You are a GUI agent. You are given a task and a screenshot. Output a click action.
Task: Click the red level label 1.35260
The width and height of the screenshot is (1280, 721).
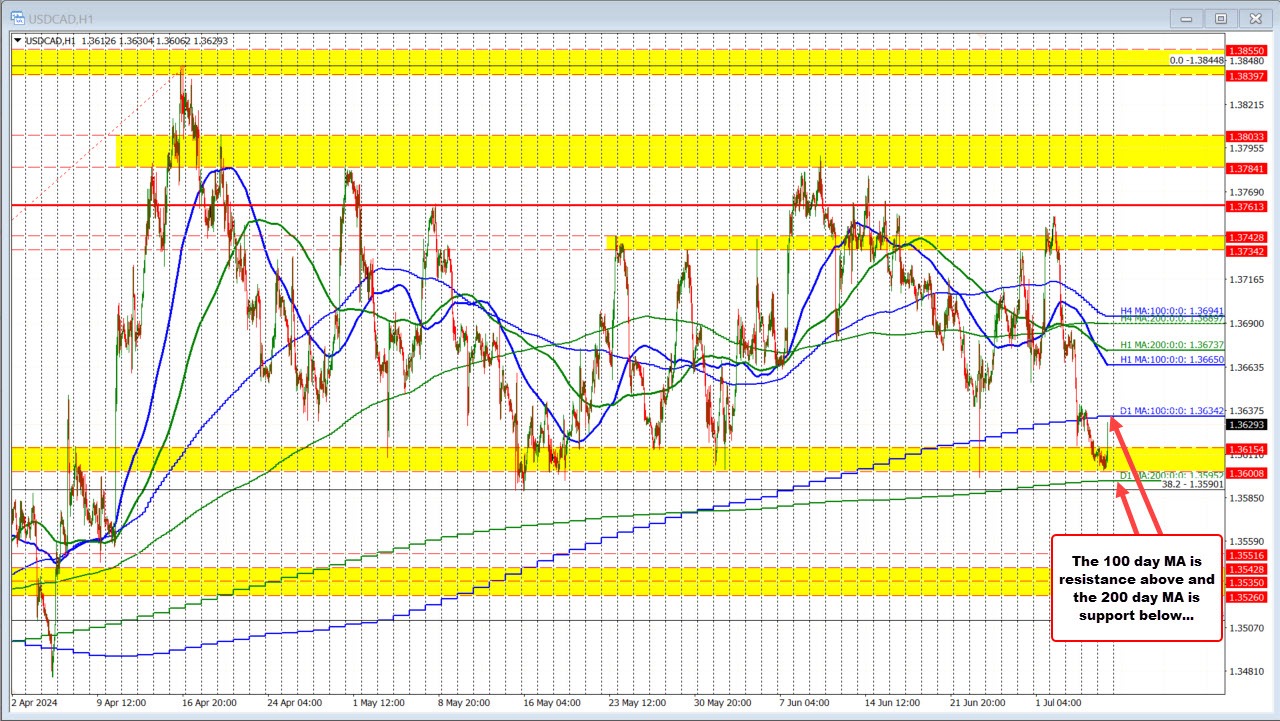pyautogui.click(x=1248, y=596)
